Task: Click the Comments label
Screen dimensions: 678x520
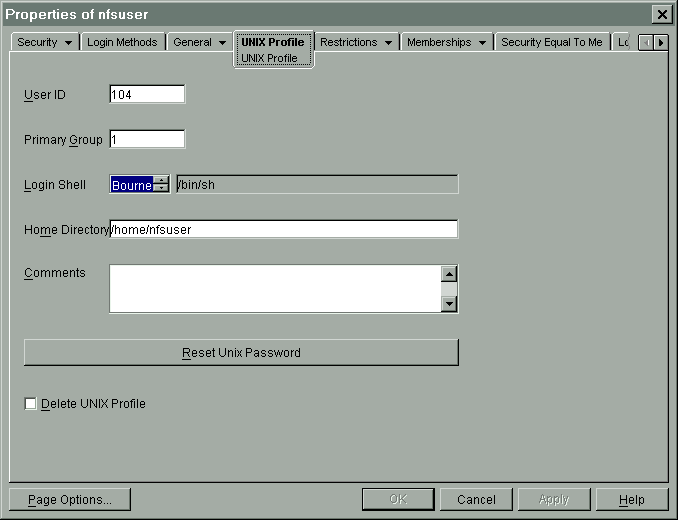Action: 54,273
